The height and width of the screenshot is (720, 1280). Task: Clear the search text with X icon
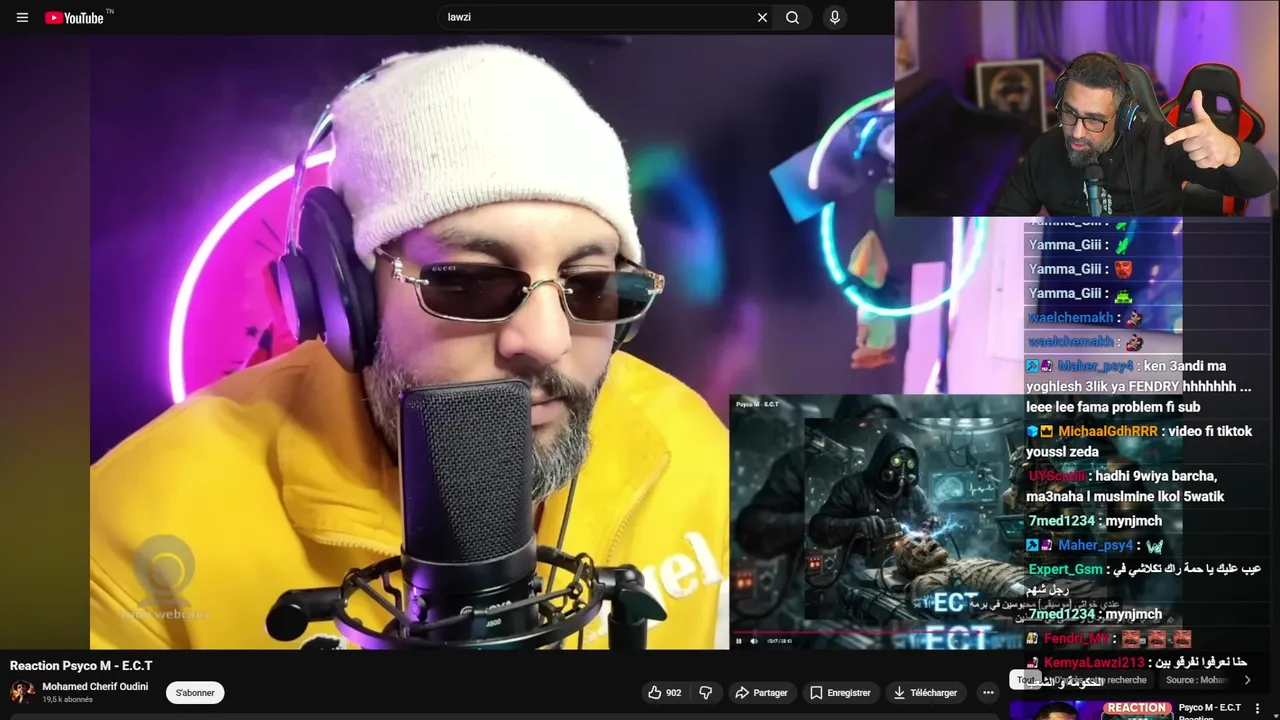coord(762,17)
